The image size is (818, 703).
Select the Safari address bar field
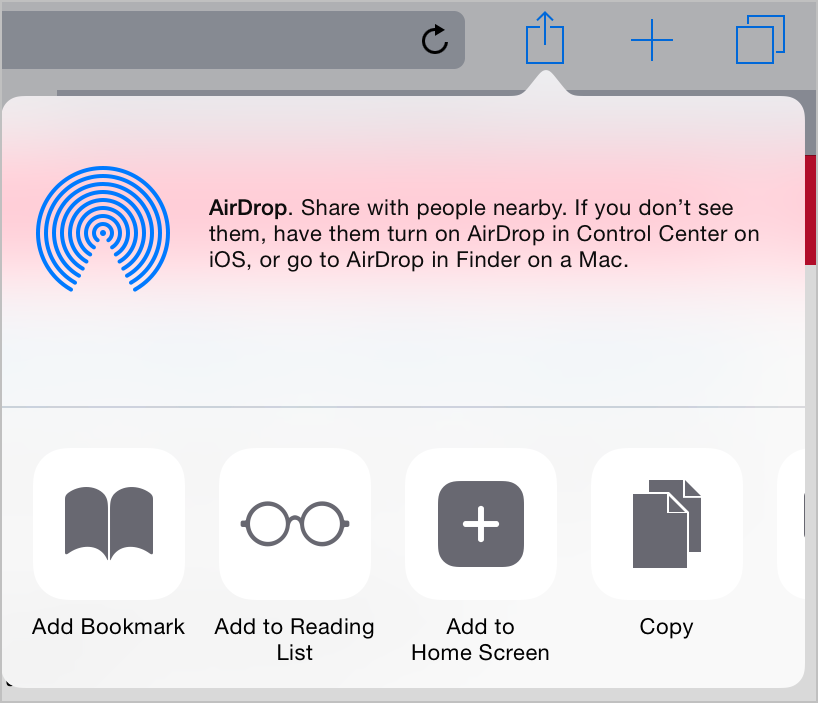coord(233,40)
